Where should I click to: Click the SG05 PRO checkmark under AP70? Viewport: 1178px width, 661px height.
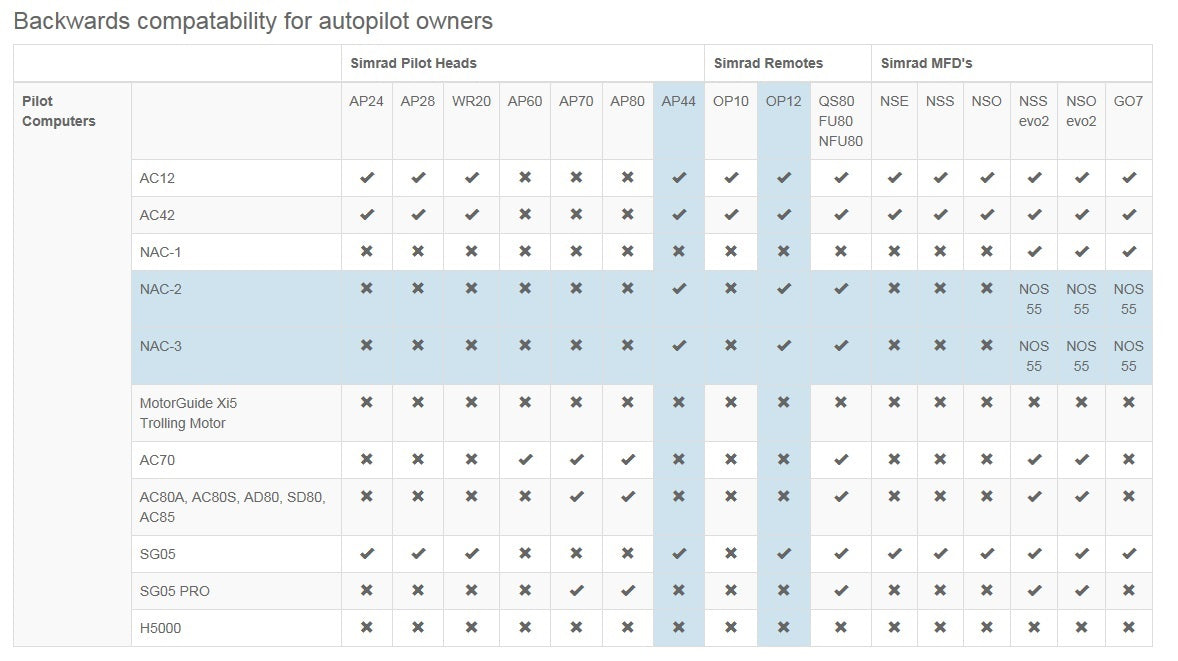click(576, 591)
